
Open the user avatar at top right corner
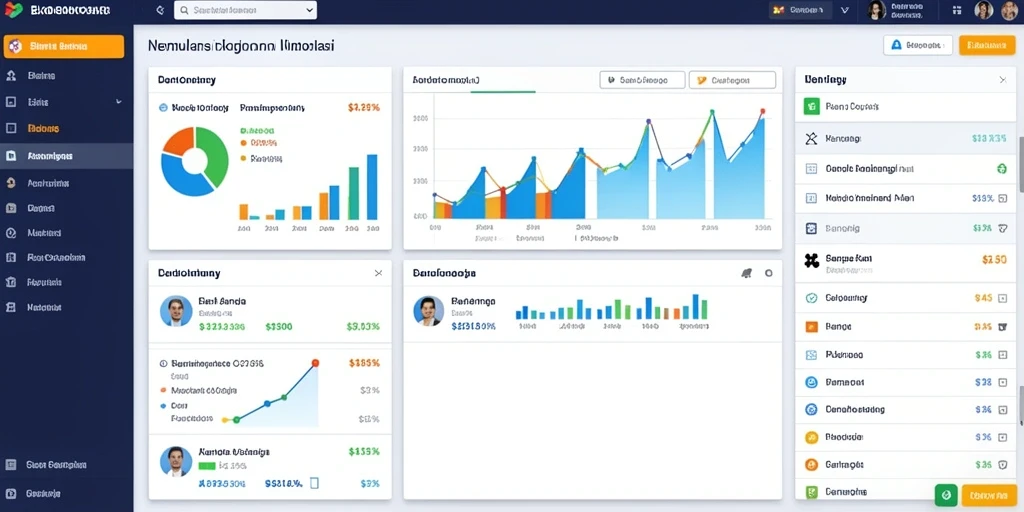point(1009,10)
